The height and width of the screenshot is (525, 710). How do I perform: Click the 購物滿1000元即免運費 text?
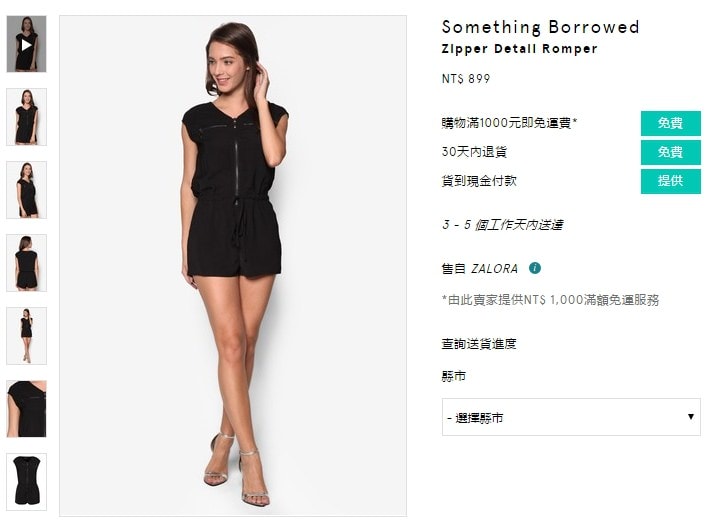click(x=509, y=123)
